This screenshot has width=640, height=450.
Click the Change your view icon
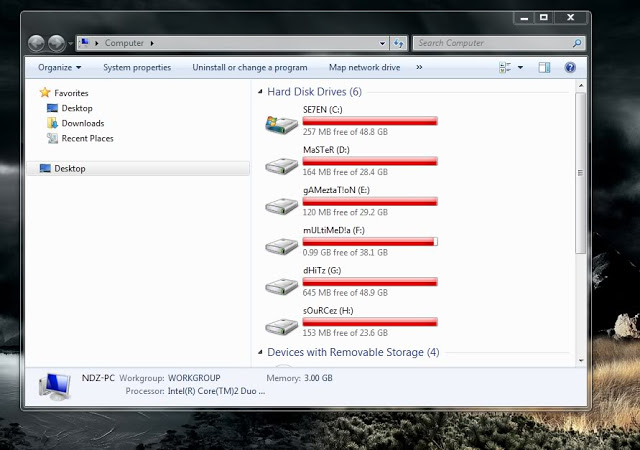coord(505,67)
